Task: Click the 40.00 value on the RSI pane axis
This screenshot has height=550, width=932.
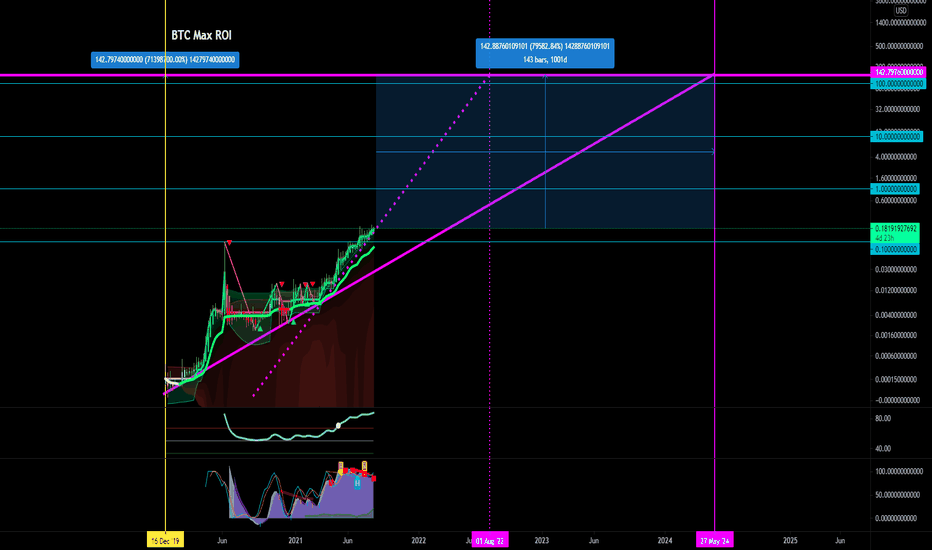Action: tap(883, 449)
